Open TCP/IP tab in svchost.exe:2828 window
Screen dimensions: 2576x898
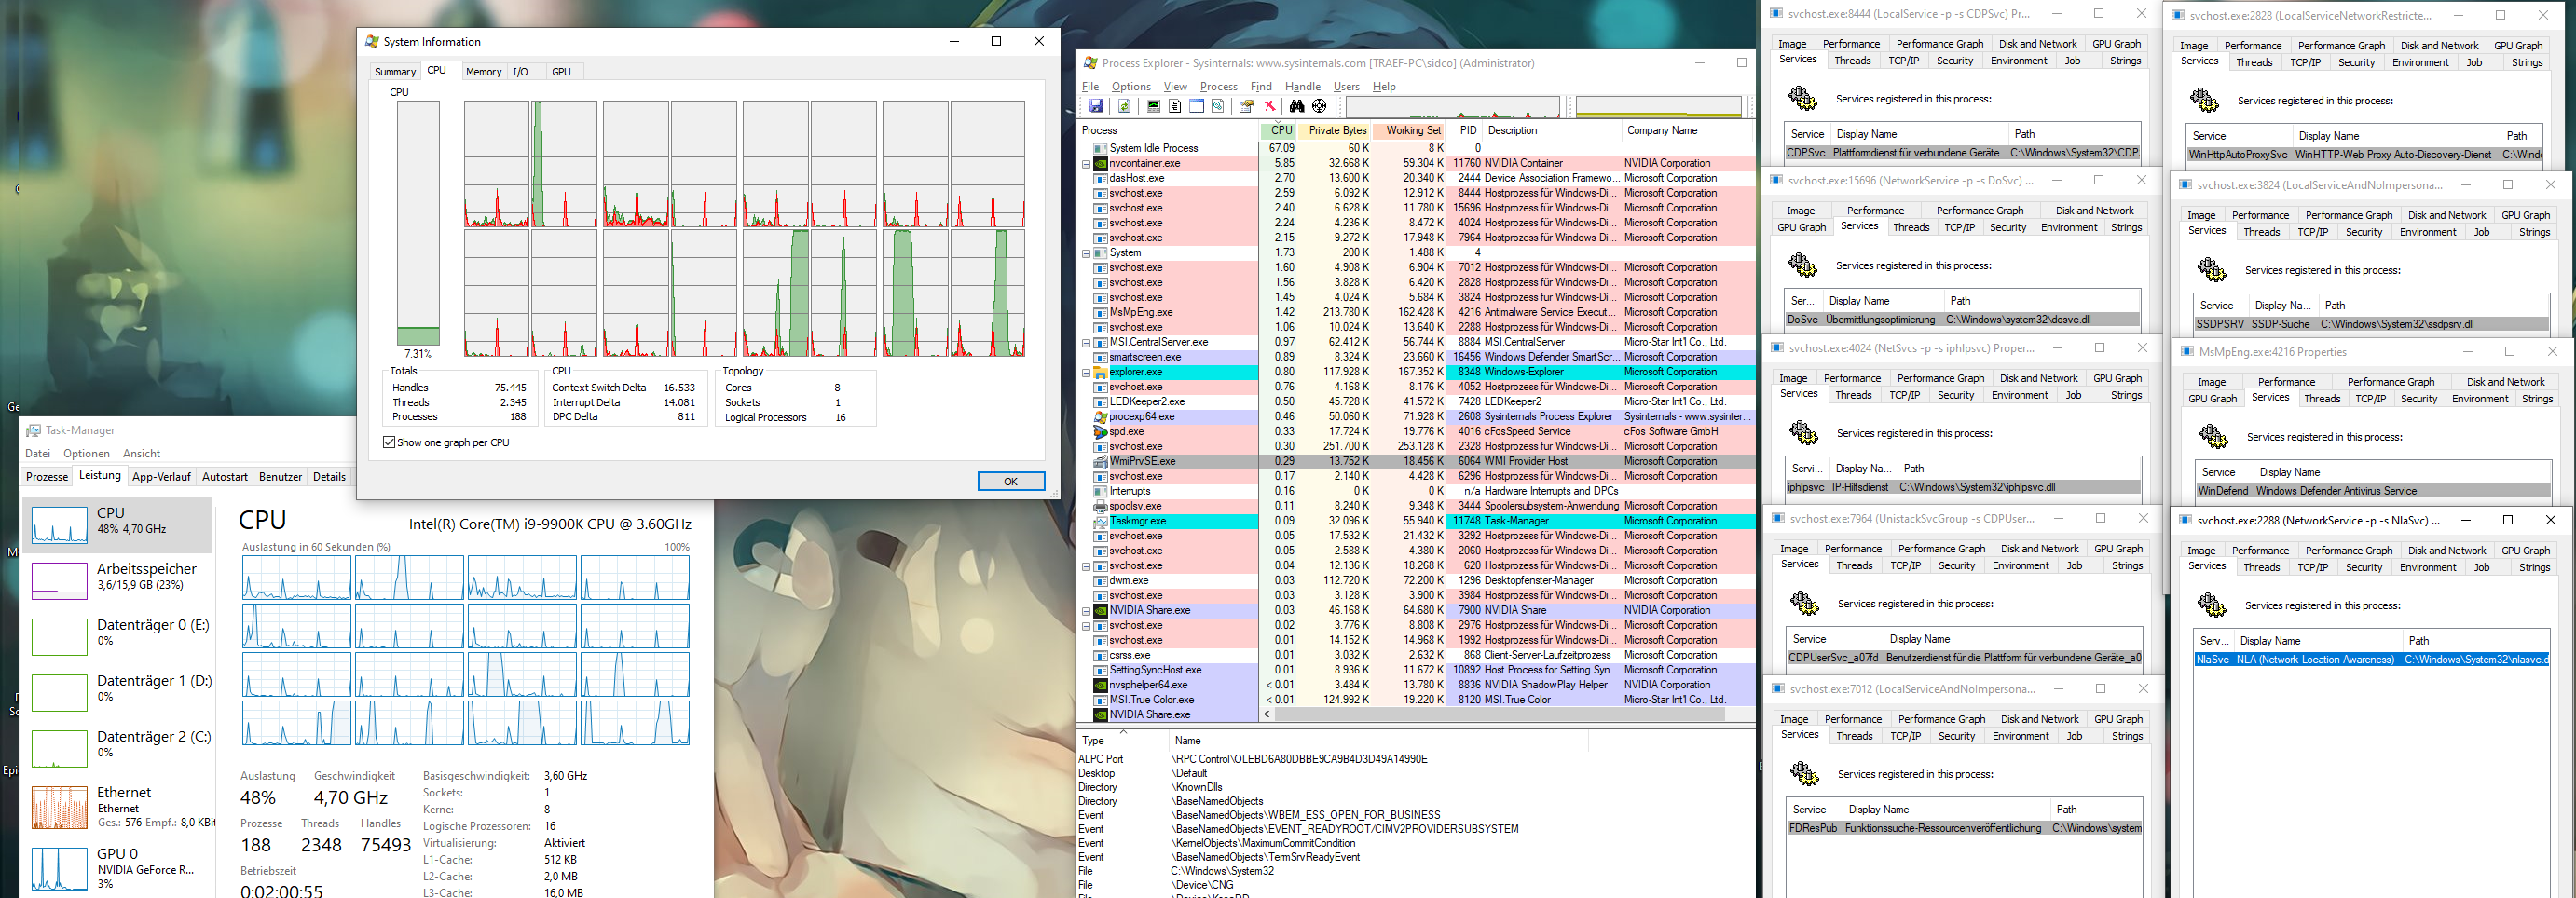[2305, 63]
